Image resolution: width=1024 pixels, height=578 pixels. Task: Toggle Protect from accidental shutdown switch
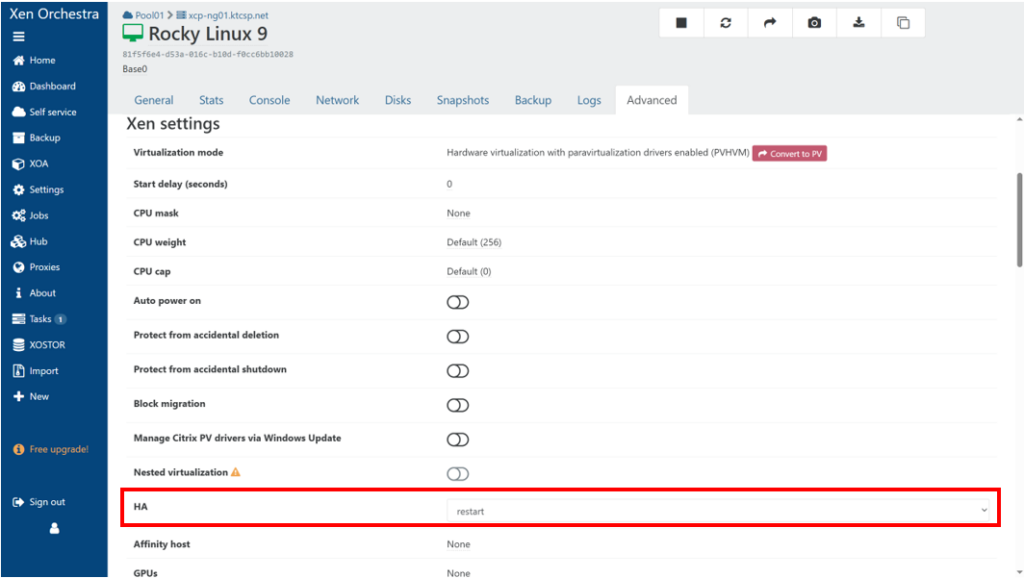coord(457,371)
